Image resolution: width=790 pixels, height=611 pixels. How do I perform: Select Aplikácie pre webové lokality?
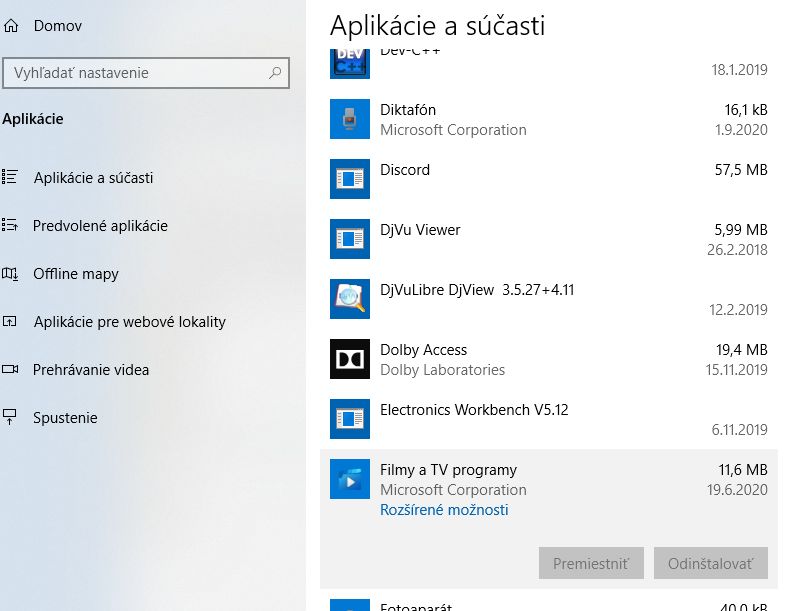click(x=129, y=322)
